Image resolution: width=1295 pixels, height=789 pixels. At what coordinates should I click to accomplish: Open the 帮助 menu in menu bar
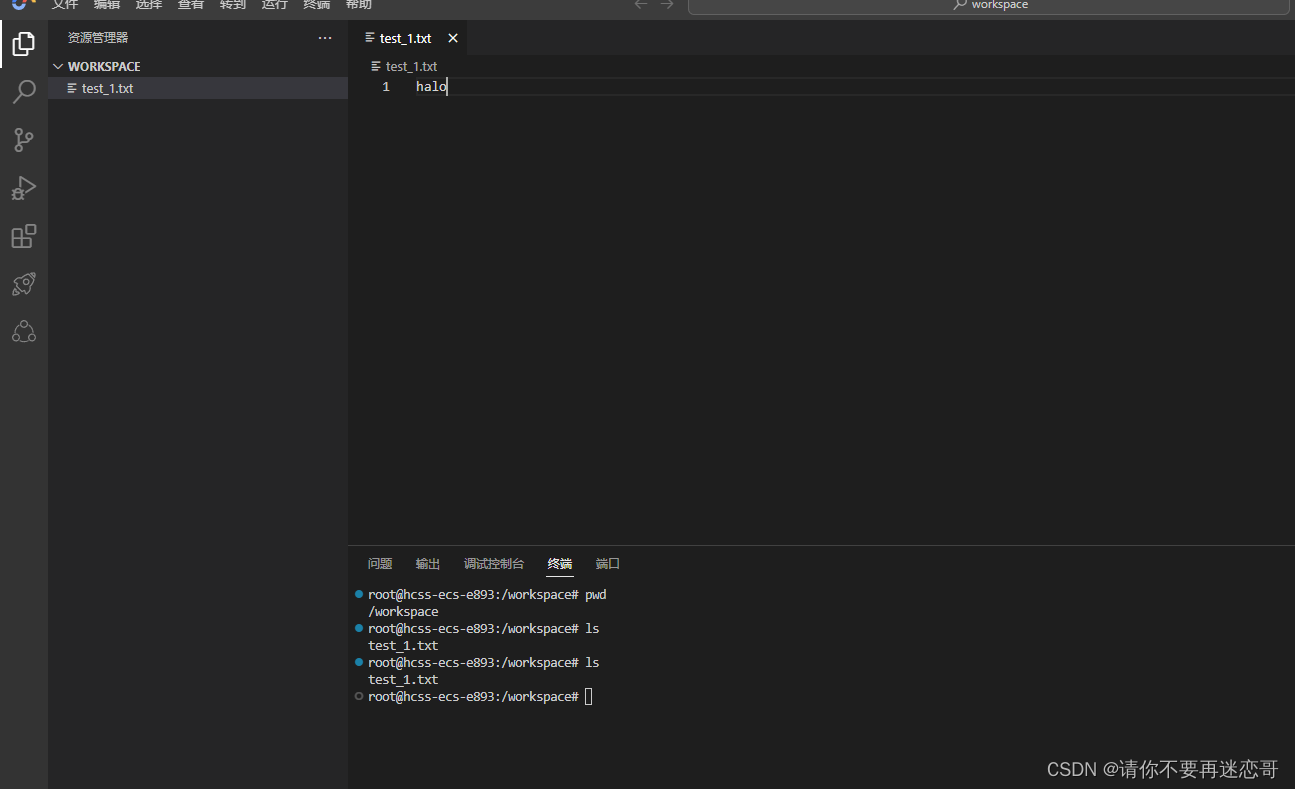click(359, 5)
